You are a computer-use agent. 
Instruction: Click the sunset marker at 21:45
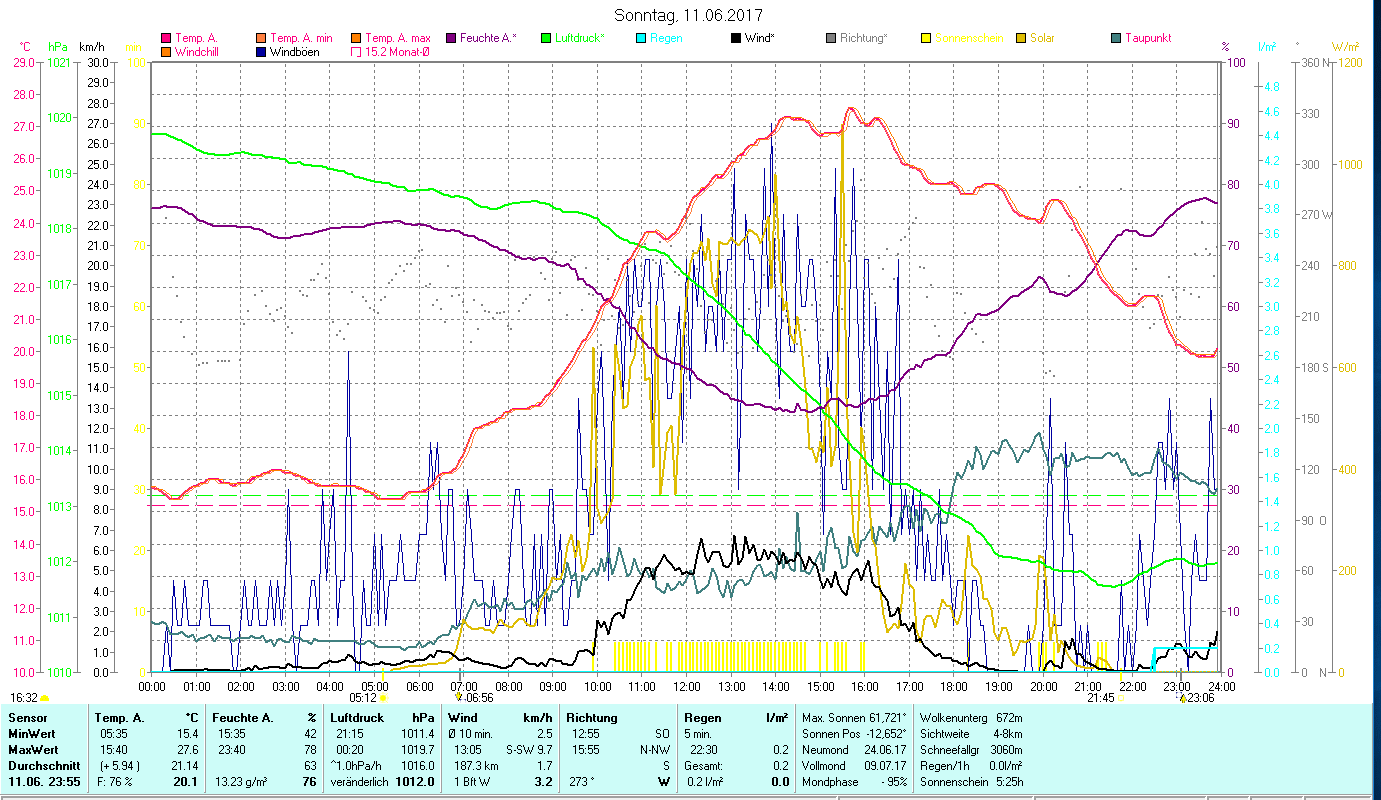point(1120,698)
